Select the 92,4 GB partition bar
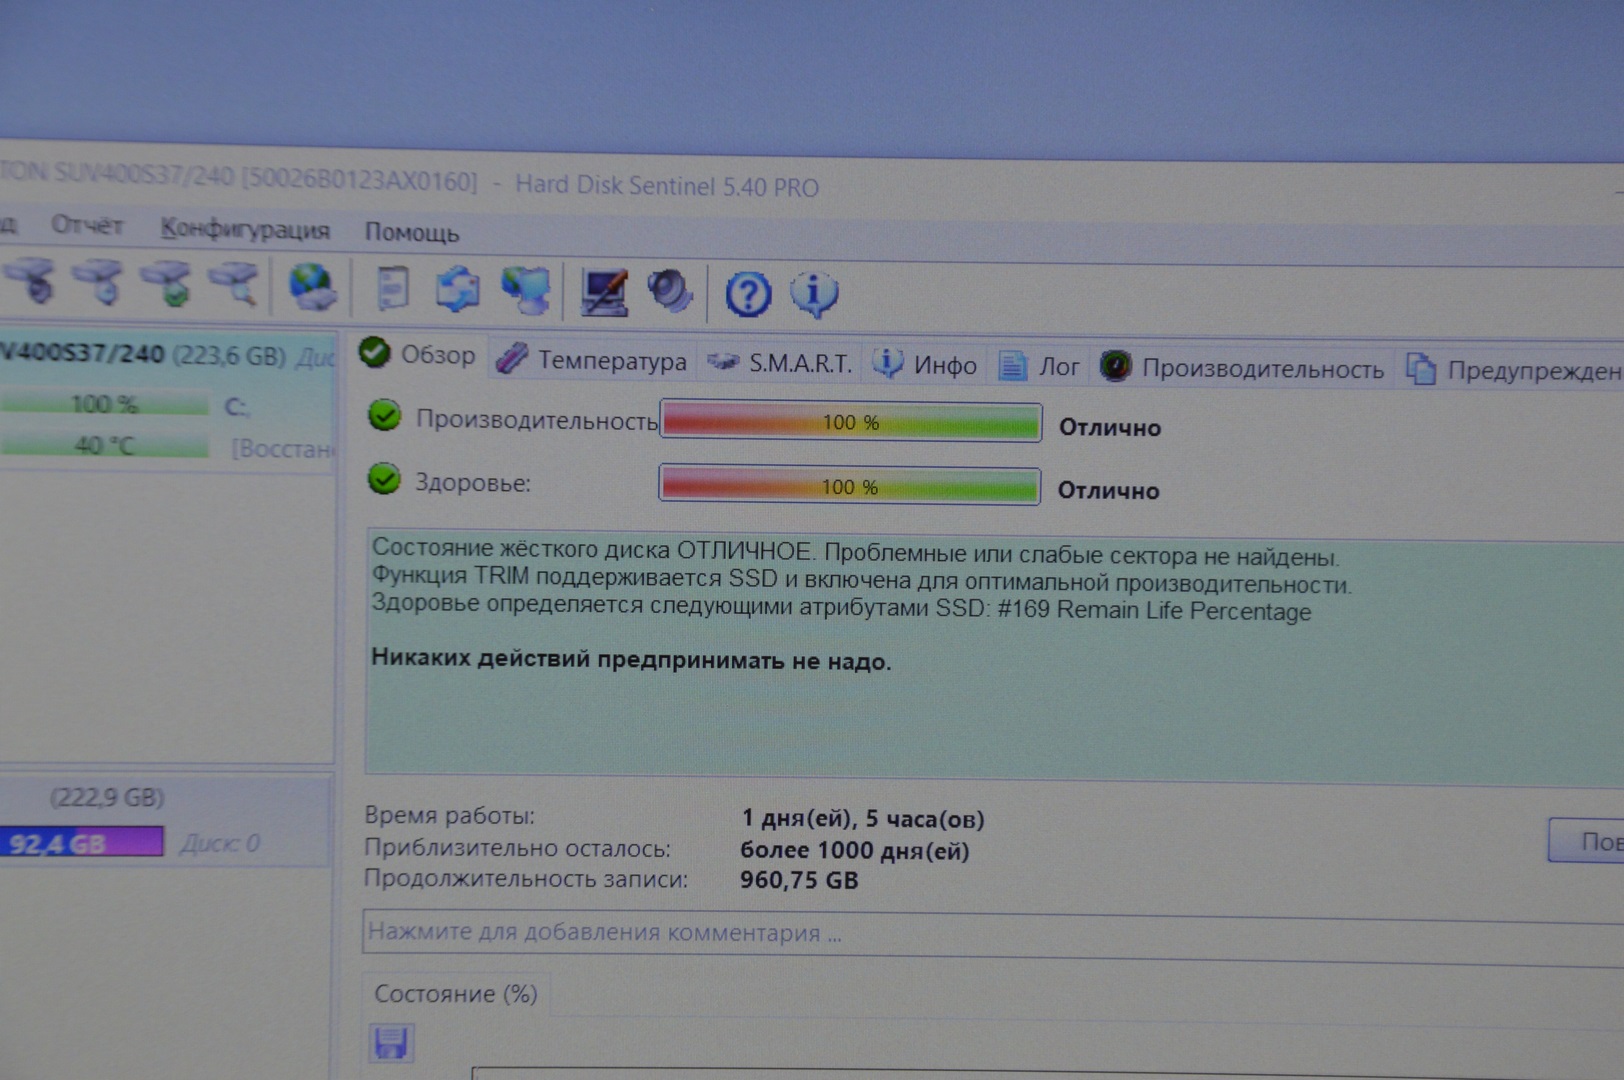The image size is (1624, 1080). 81,843
